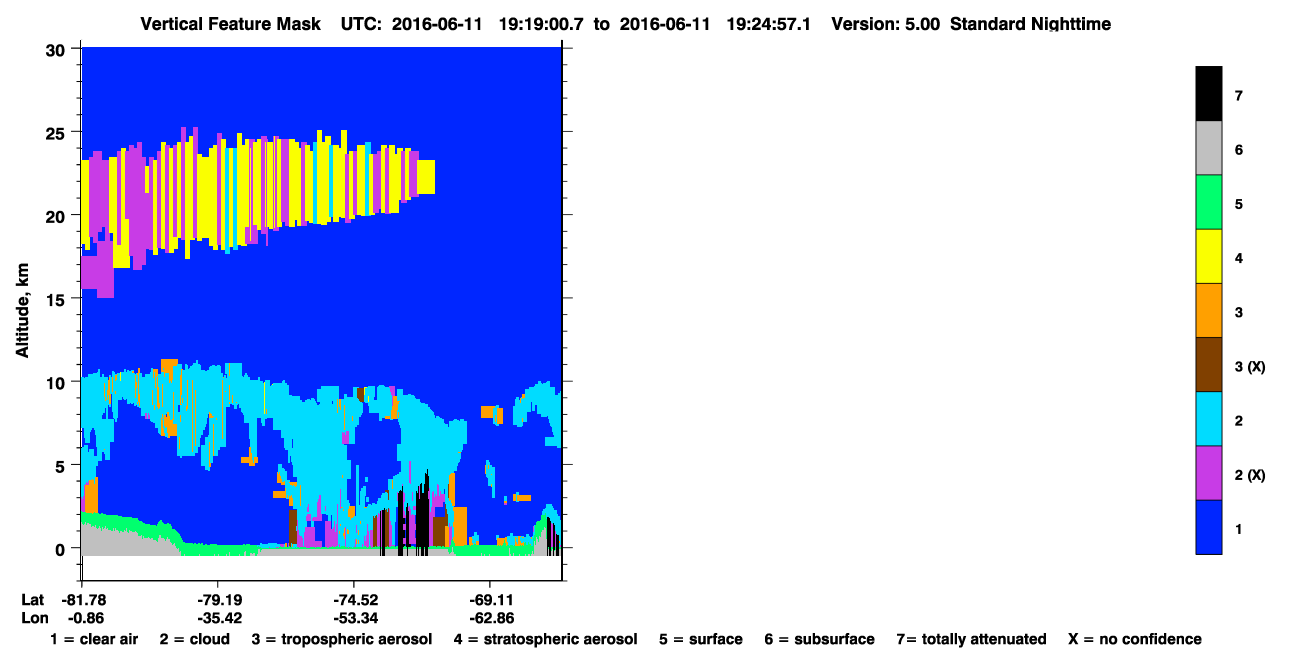This screenshot has height=667, width=1300.
Task: Click longitude value -53.34
Action: [354, 618]
